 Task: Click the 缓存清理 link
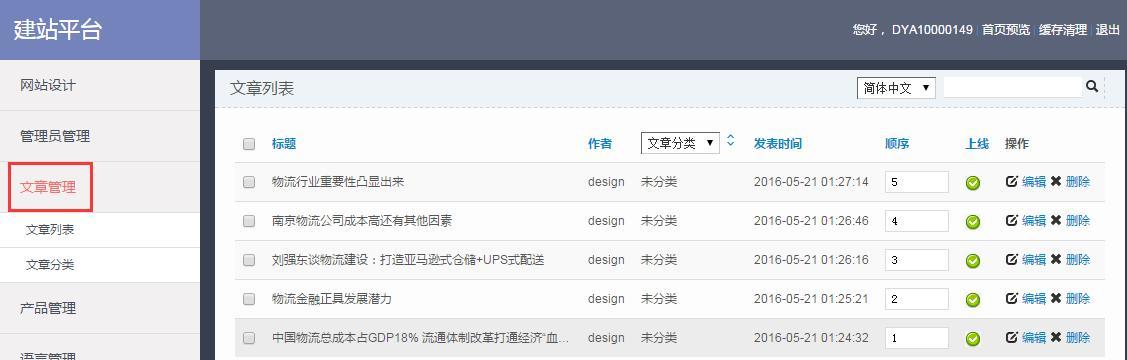click(1062, 30)
